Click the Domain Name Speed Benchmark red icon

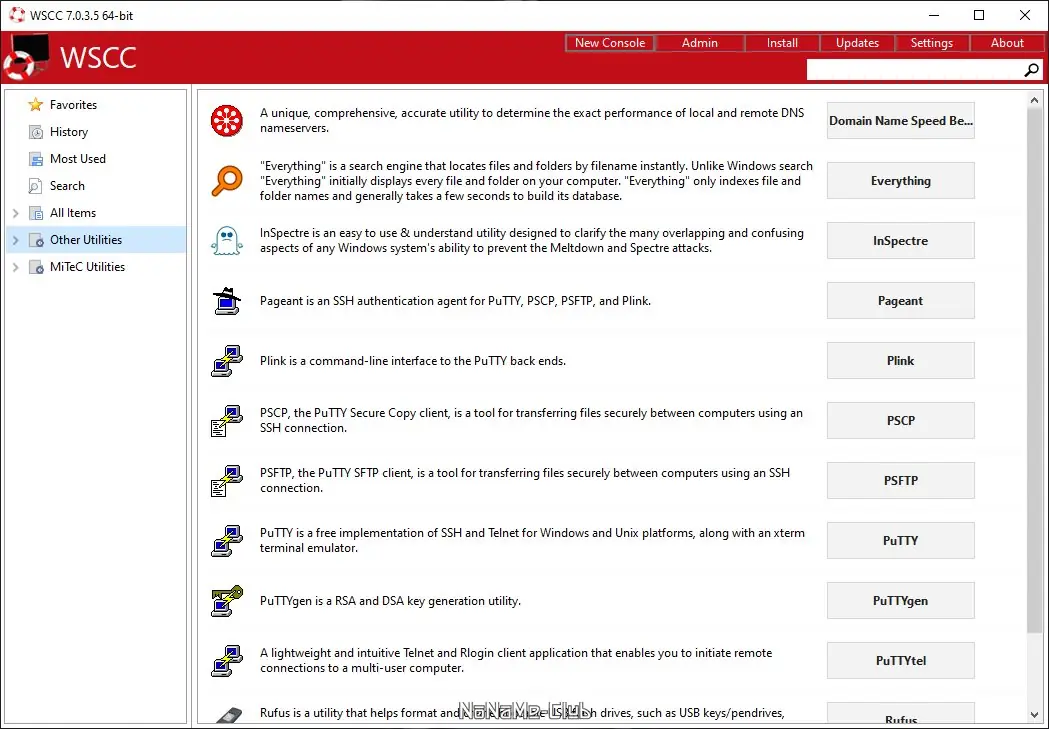tap(227, 120)
